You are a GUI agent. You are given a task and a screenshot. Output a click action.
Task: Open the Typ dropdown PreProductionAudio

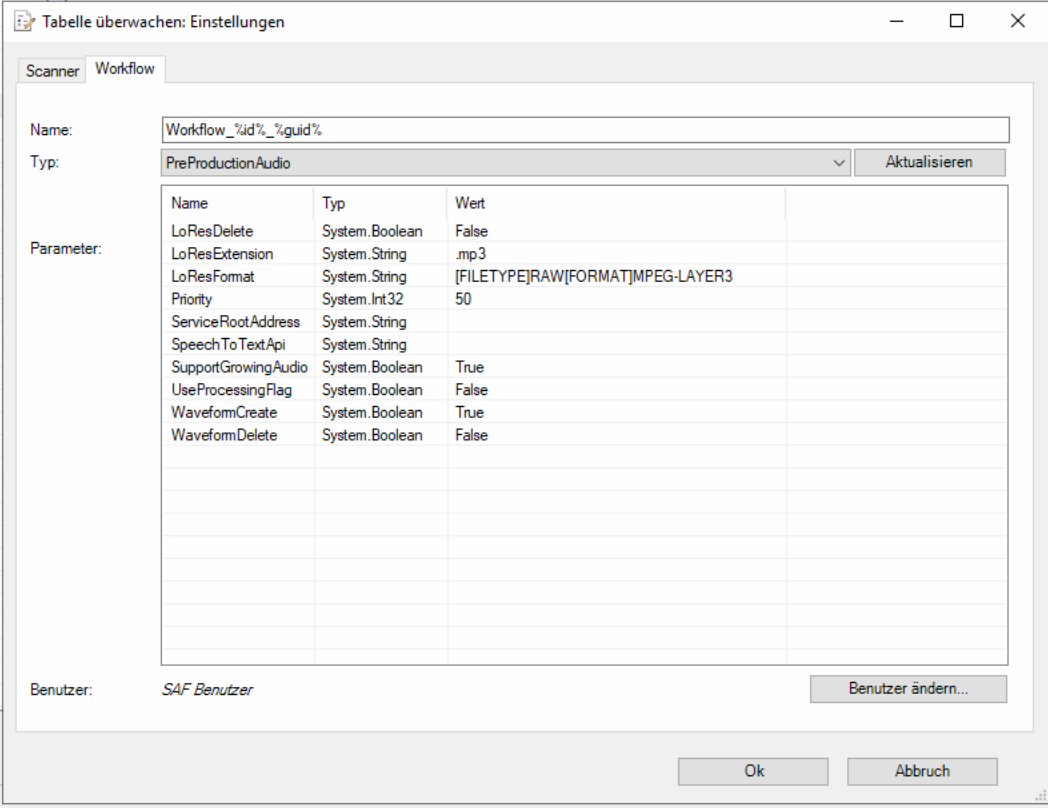tap(505, 162)
